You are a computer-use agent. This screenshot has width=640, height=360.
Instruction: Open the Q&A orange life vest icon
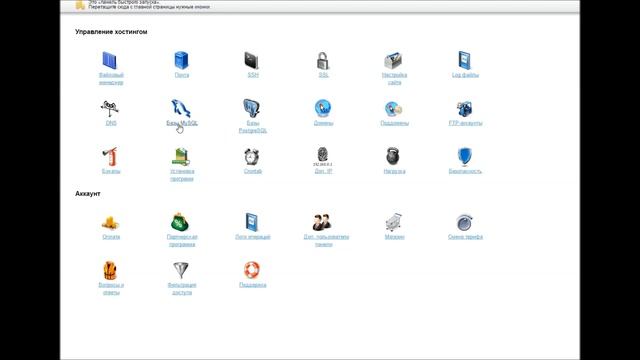click(x=110, y=270)
